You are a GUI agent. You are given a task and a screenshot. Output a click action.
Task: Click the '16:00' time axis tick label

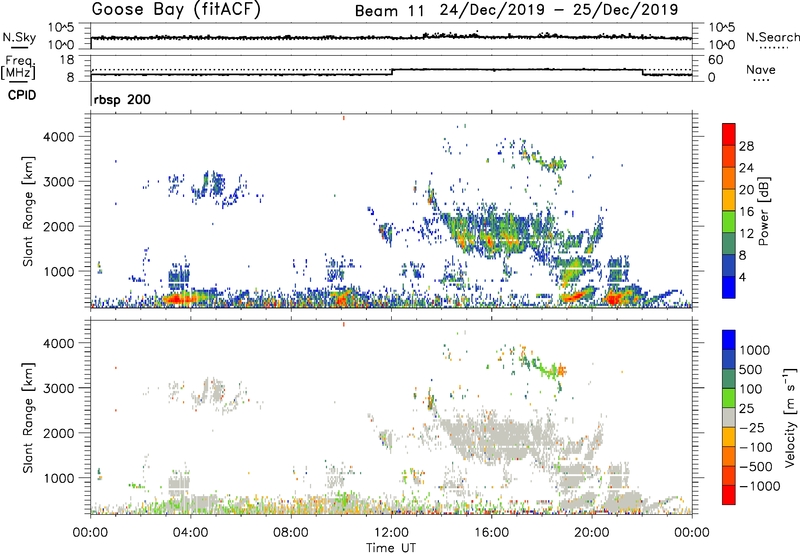click(491, 533)
